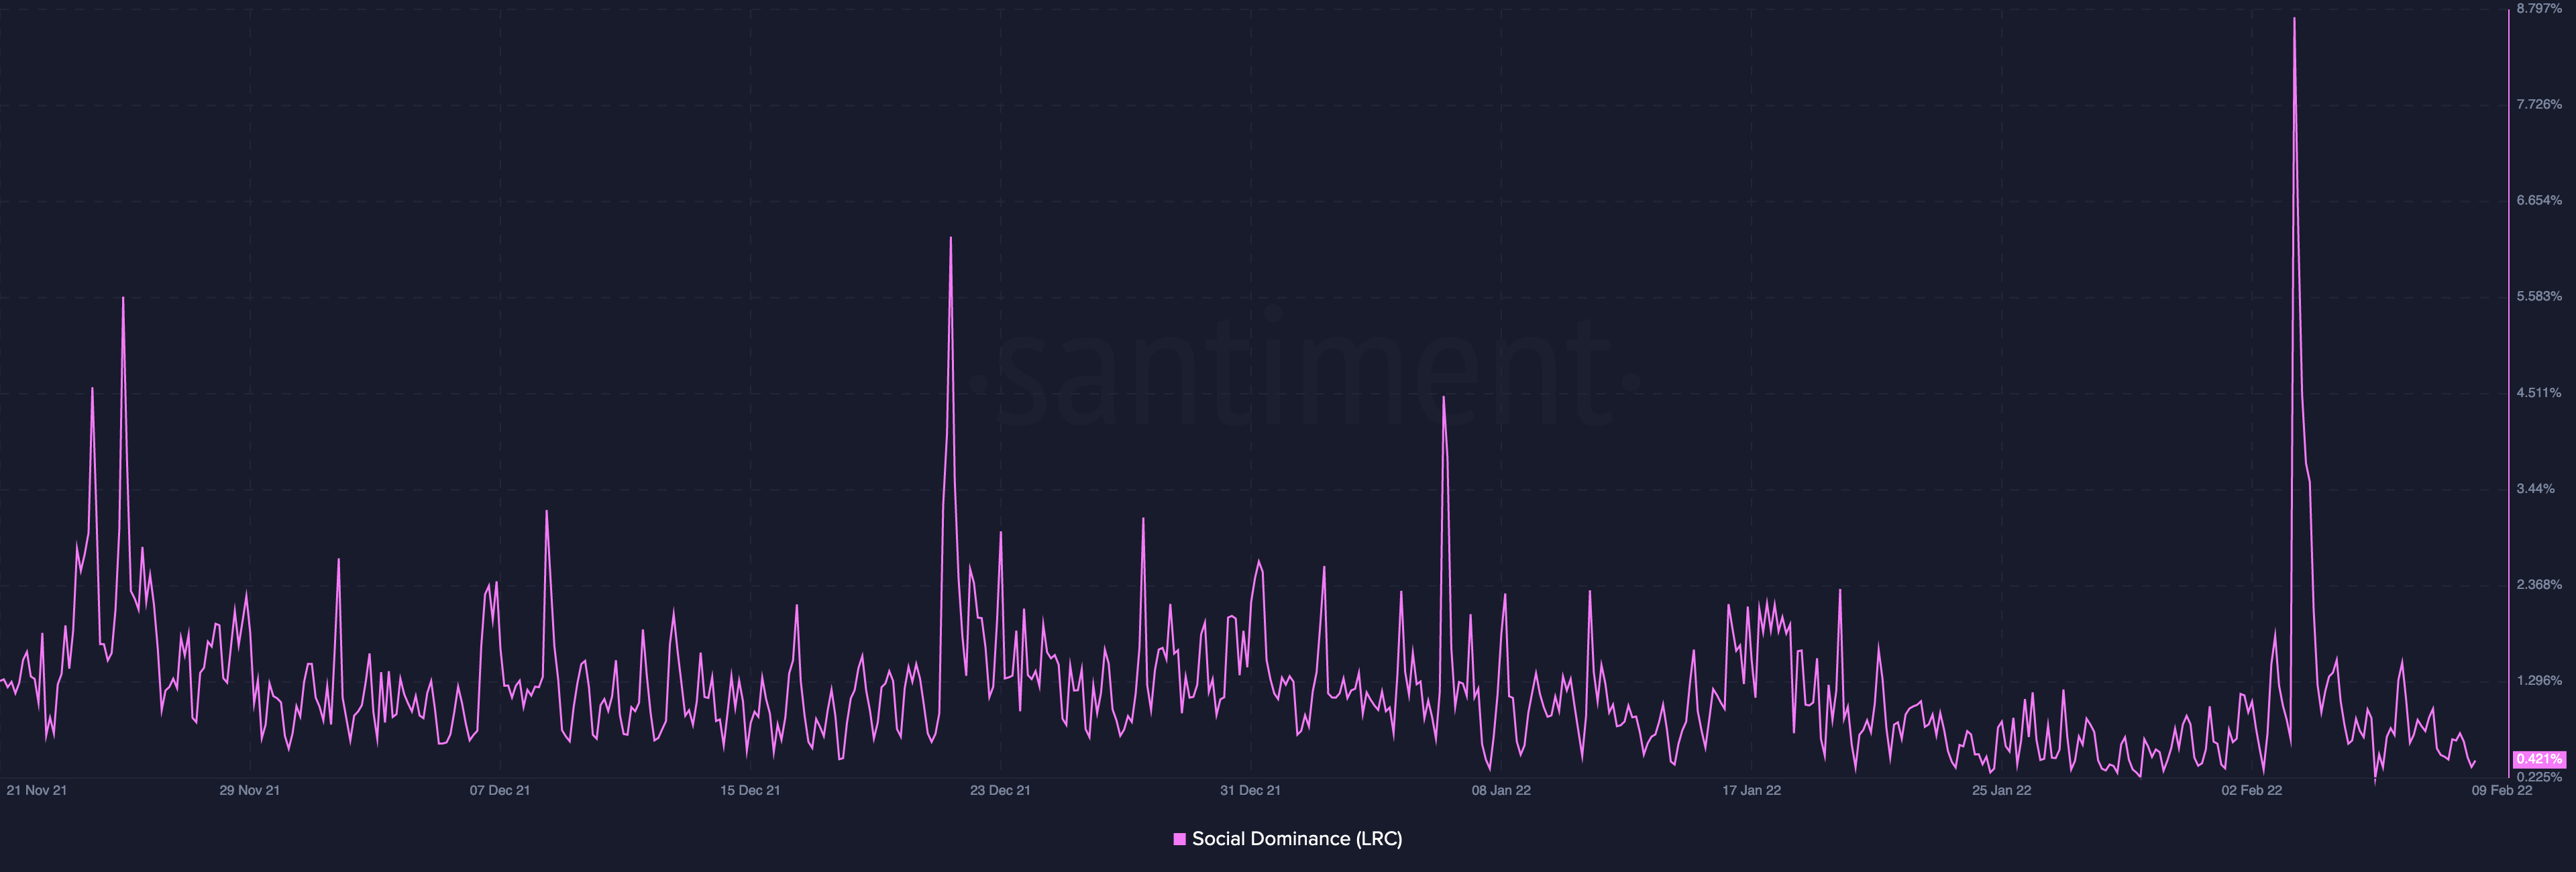Click the 23 Dec 21 date label

(1000, 790)
